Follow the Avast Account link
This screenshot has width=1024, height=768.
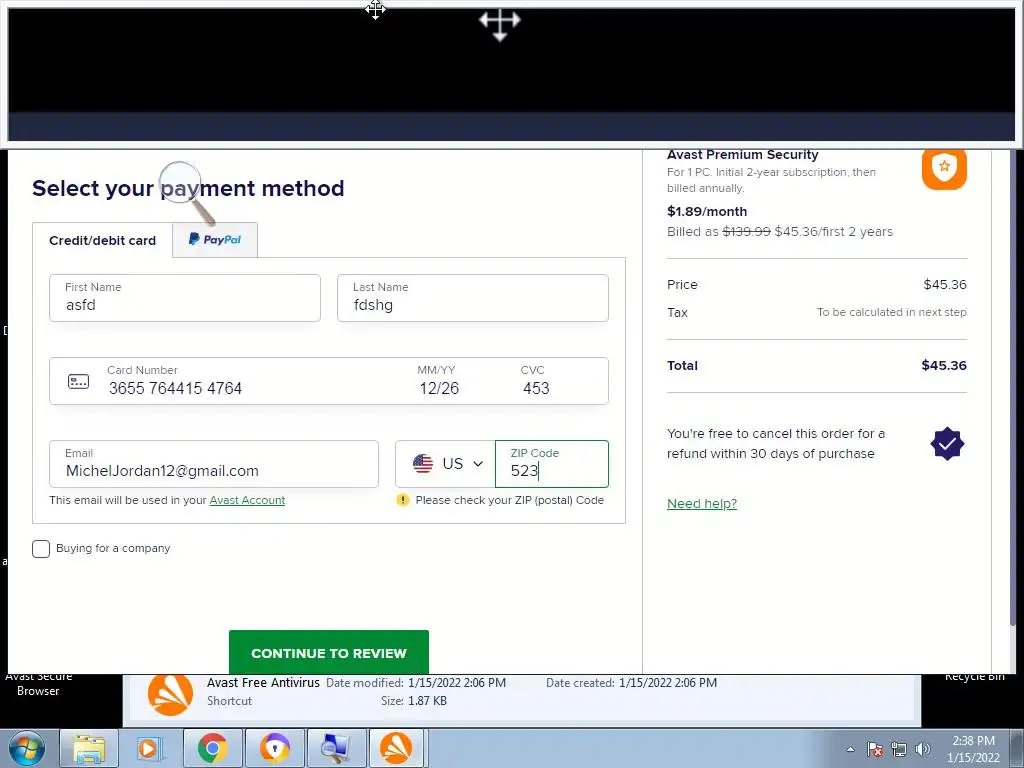tap(247, 500)
